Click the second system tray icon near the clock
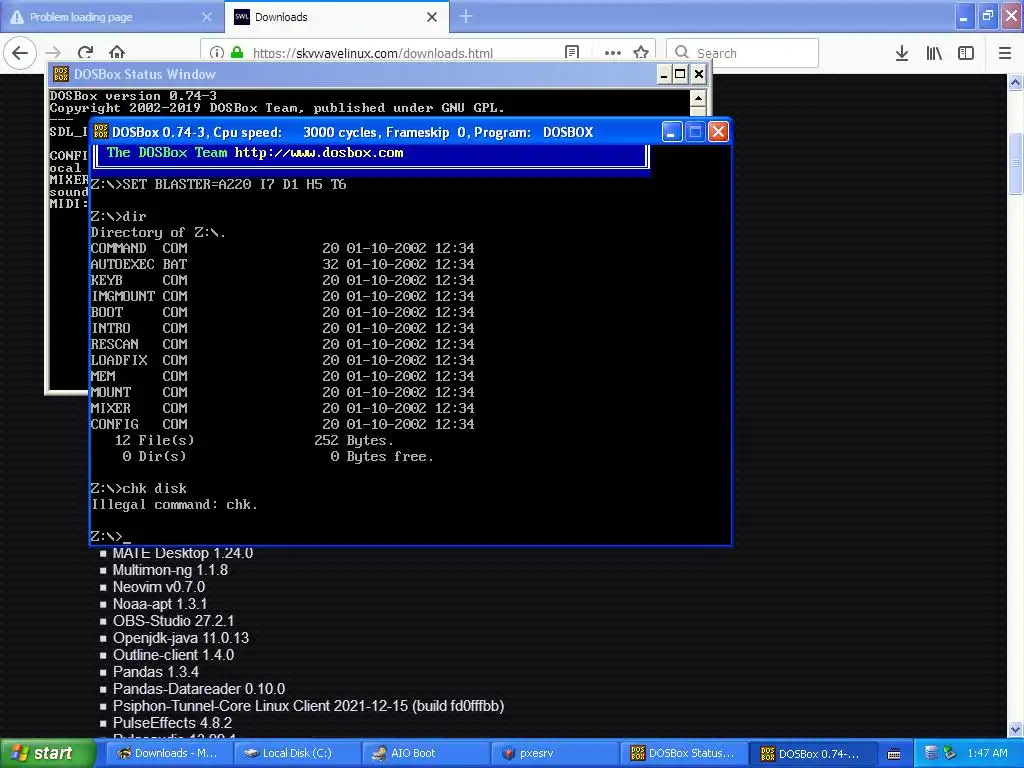Screen dimensions: 1024x768 click(950, 753)
